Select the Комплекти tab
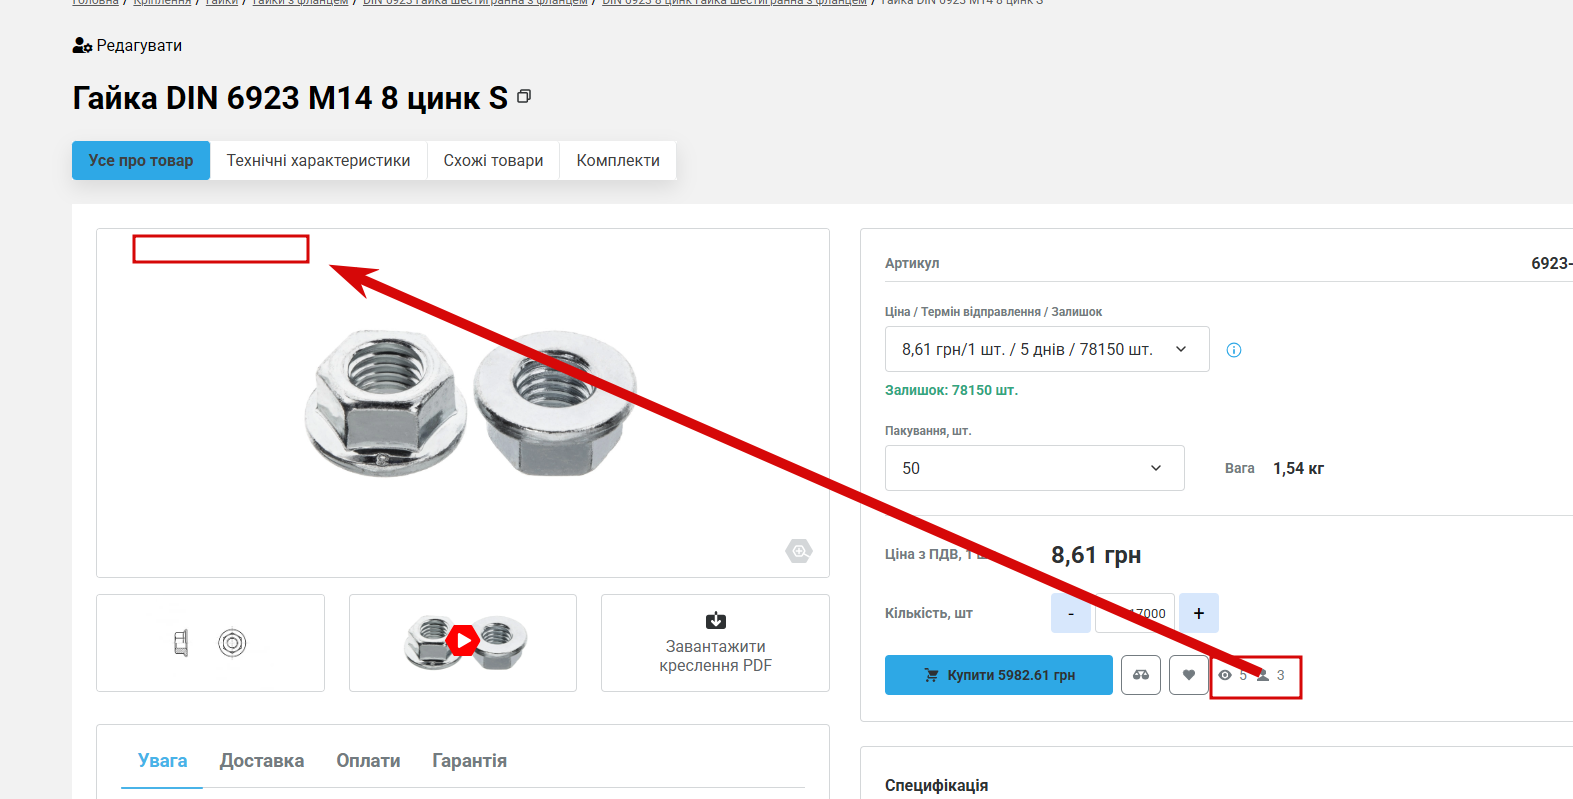 pos(618,160)
